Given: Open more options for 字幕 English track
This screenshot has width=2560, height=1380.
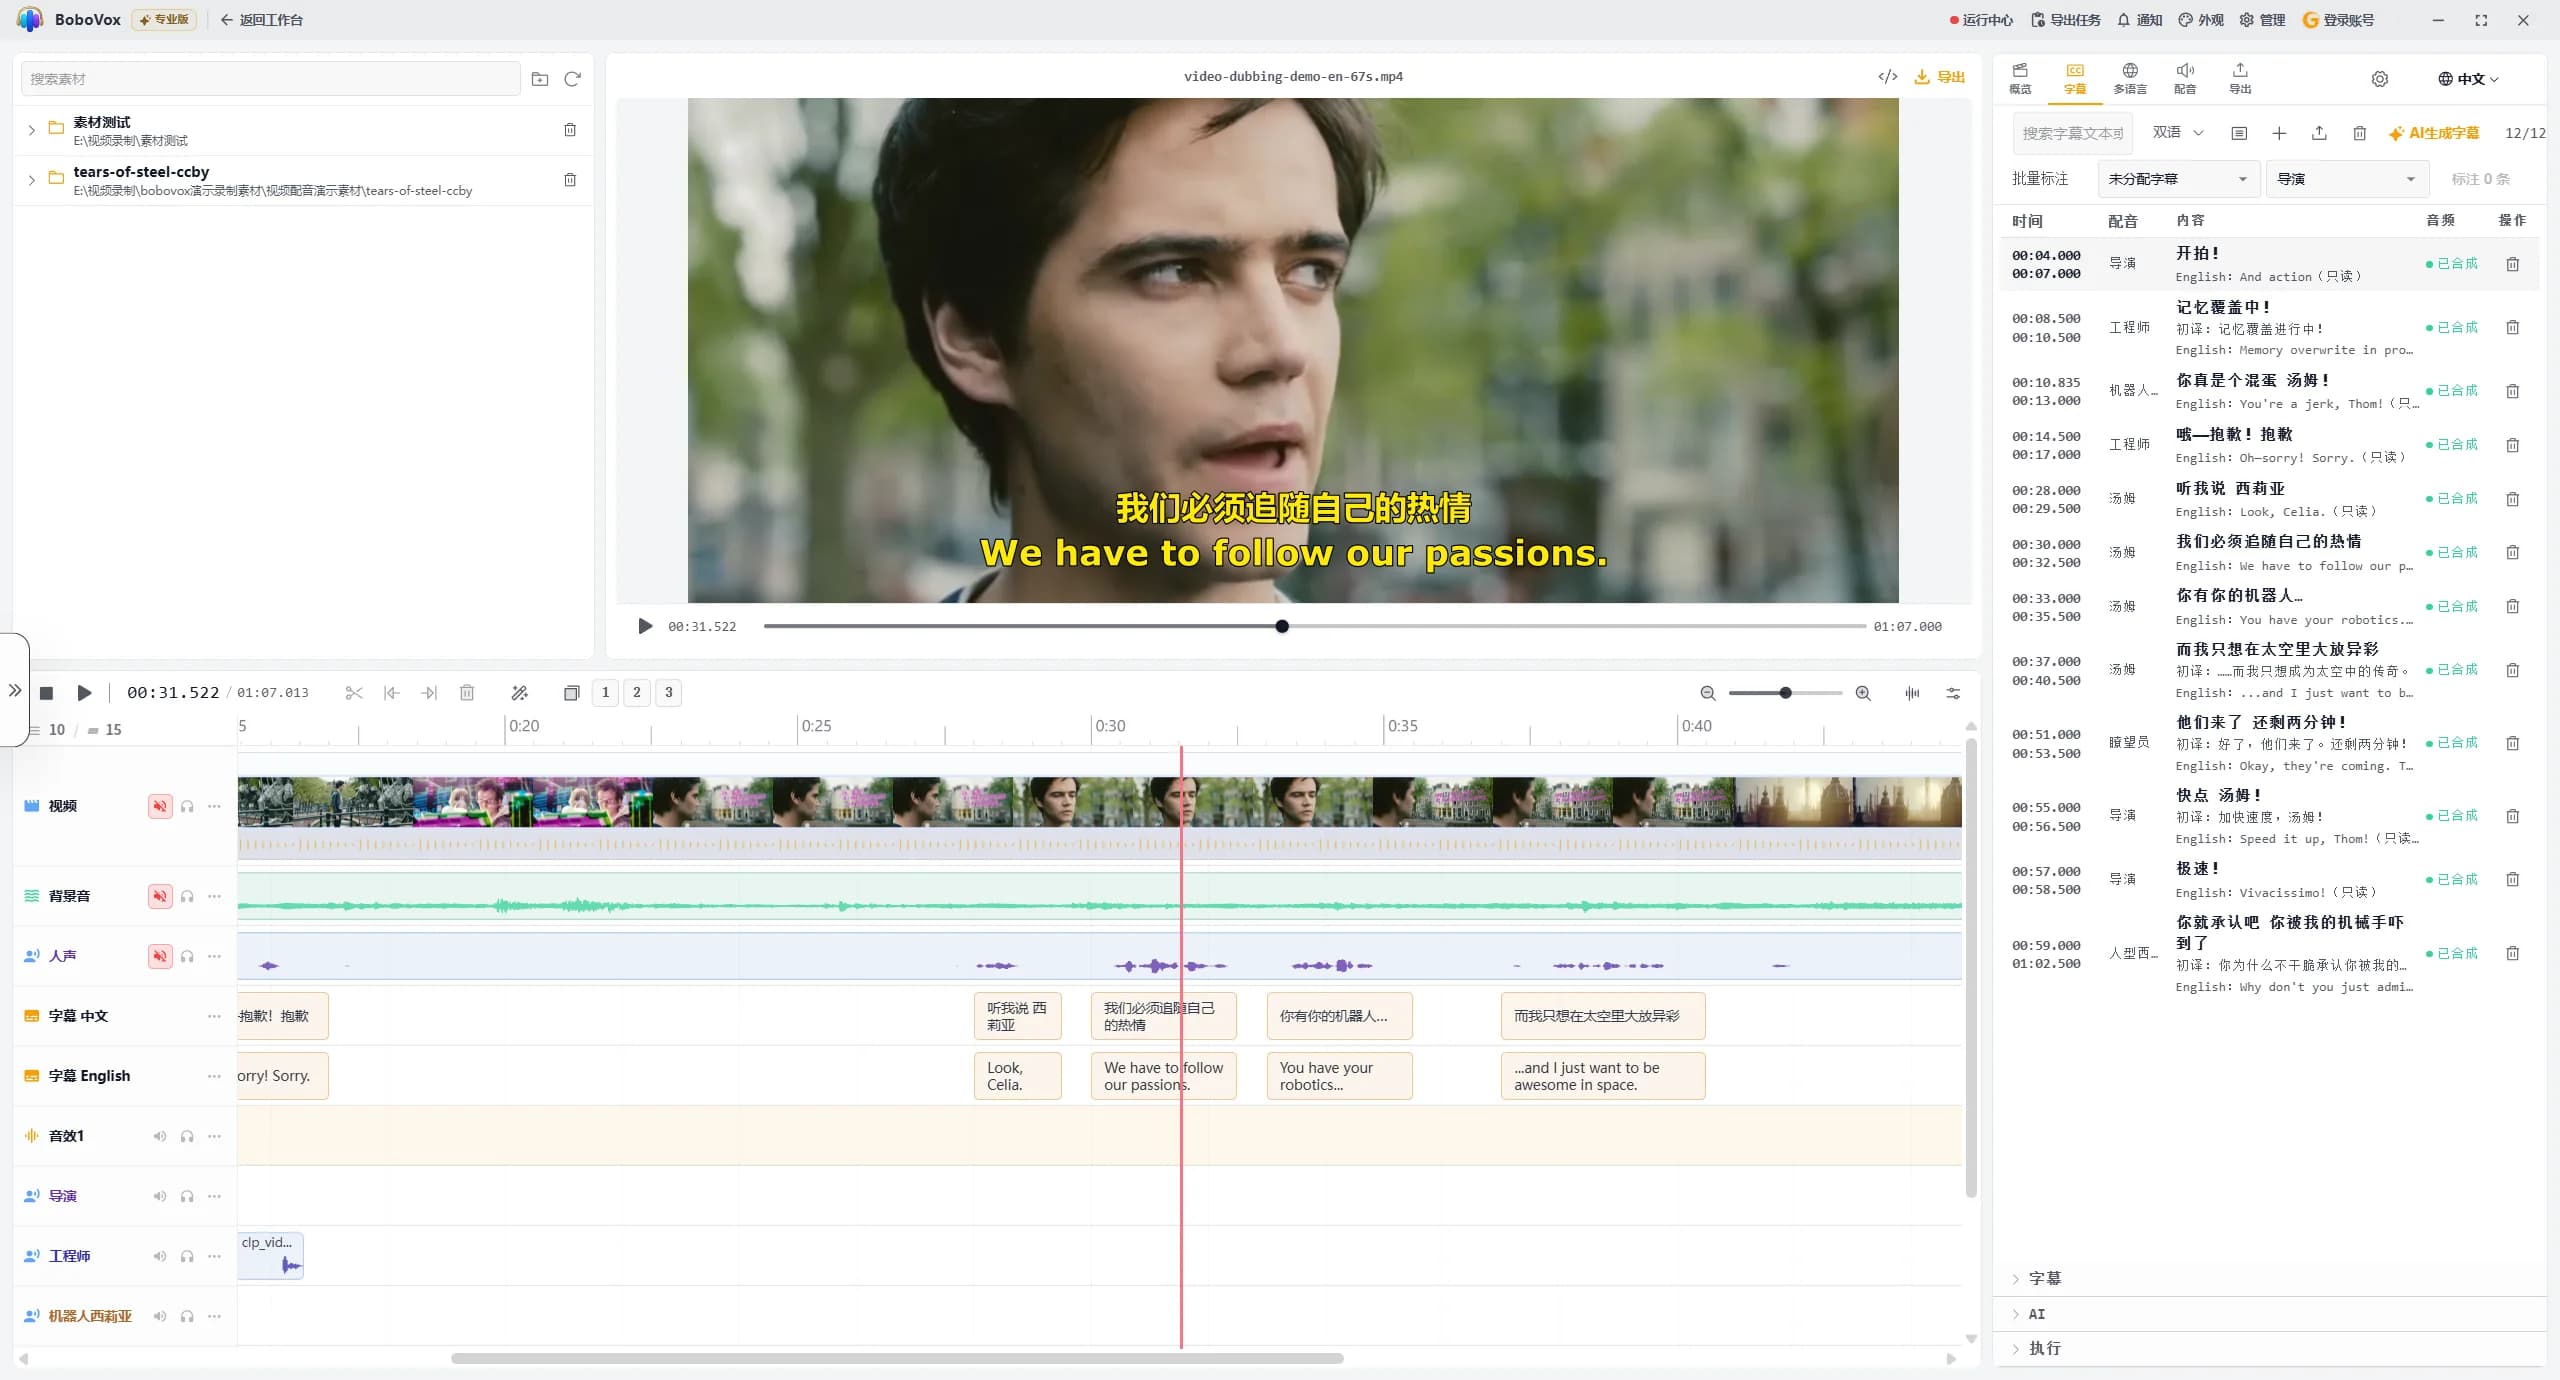Looking at the screenshot, I should pyautogui.click(x=214, y=1076).
